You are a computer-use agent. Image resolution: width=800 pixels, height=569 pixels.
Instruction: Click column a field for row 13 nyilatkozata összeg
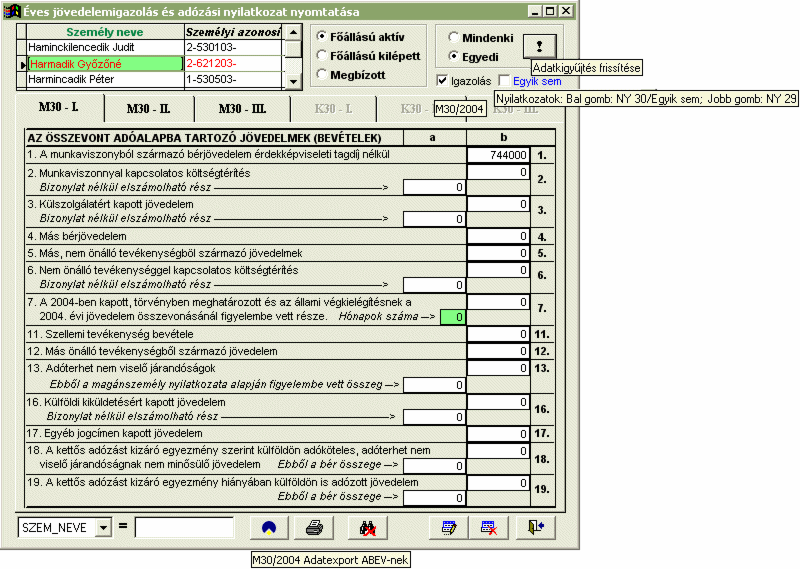click(434, 385)
